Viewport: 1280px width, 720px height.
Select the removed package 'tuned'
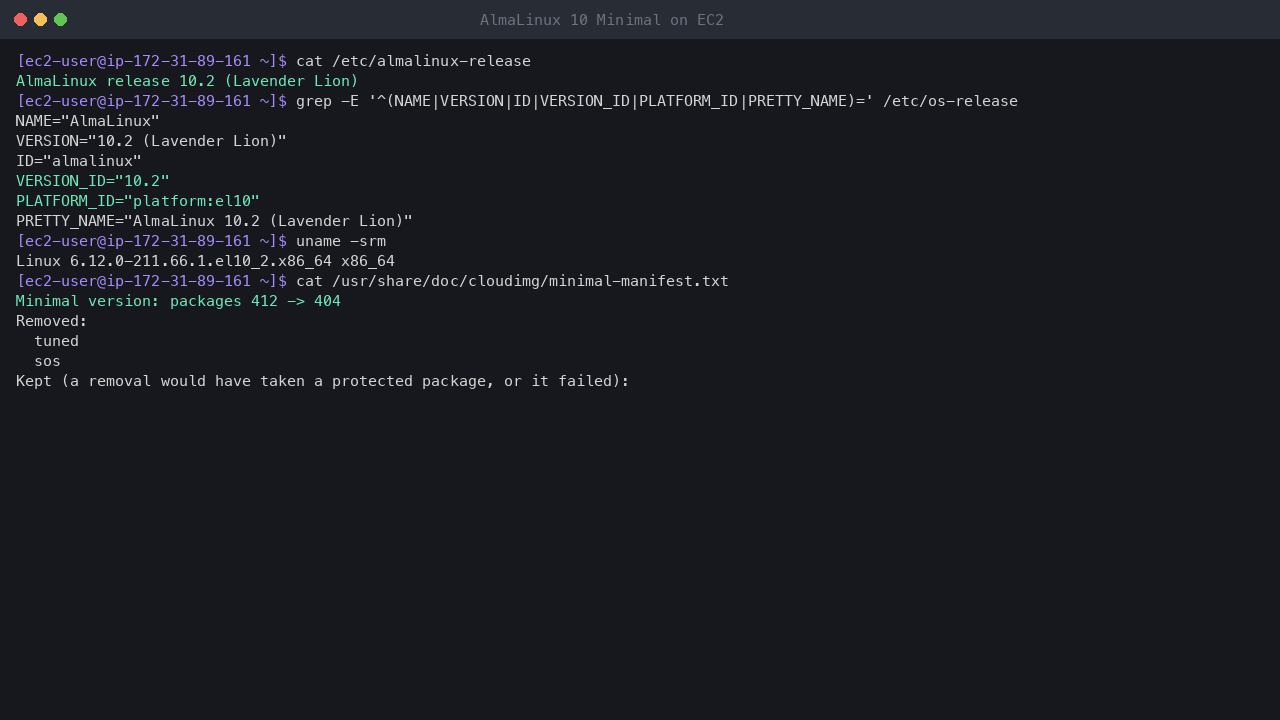(x=56, y=341)
